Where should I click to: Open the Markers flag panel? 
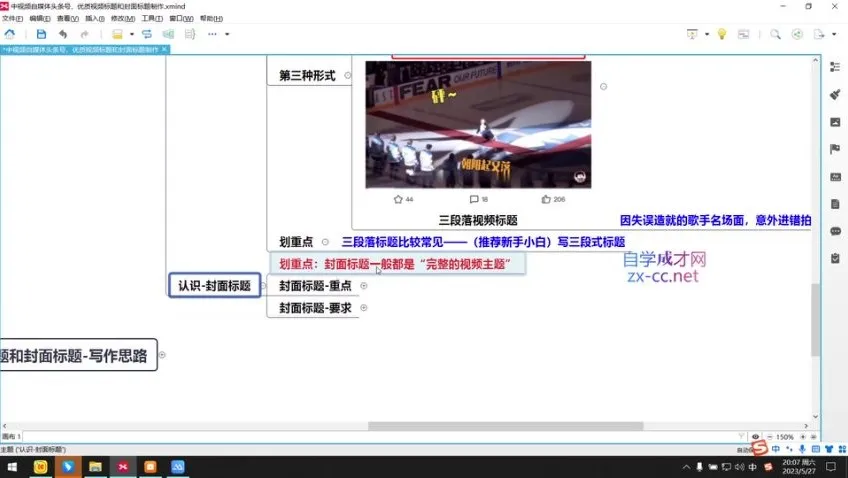point(835,149)
